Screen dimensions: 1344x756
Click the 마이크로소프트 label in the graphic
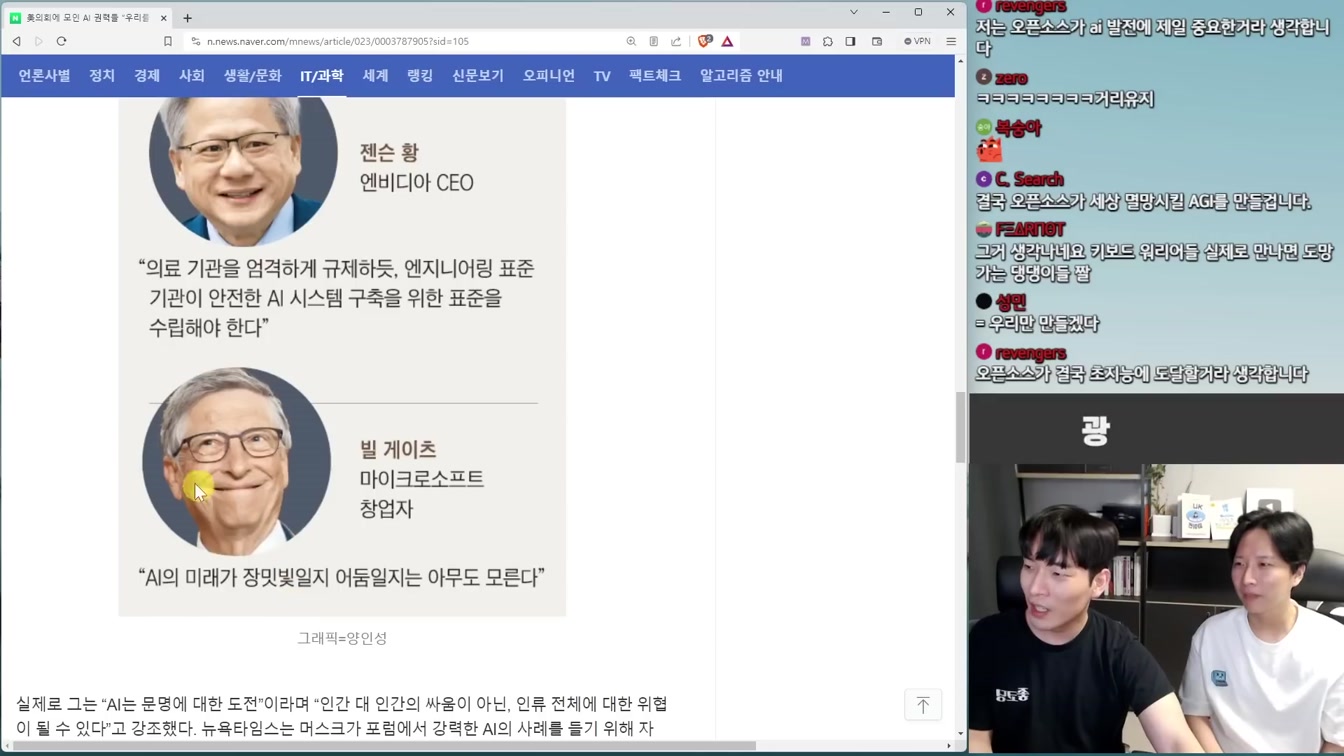point(422,479)
